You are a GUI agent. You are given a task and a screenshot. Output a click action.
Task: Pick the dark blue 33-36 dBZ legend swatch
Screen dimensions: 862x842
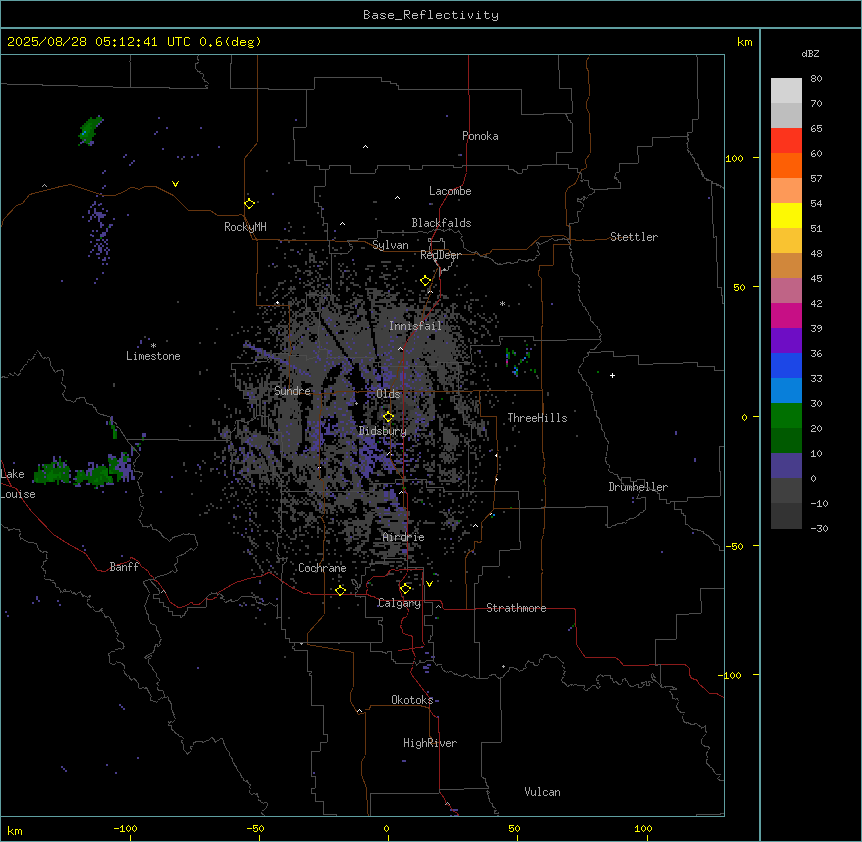click(x=786, y=365)
